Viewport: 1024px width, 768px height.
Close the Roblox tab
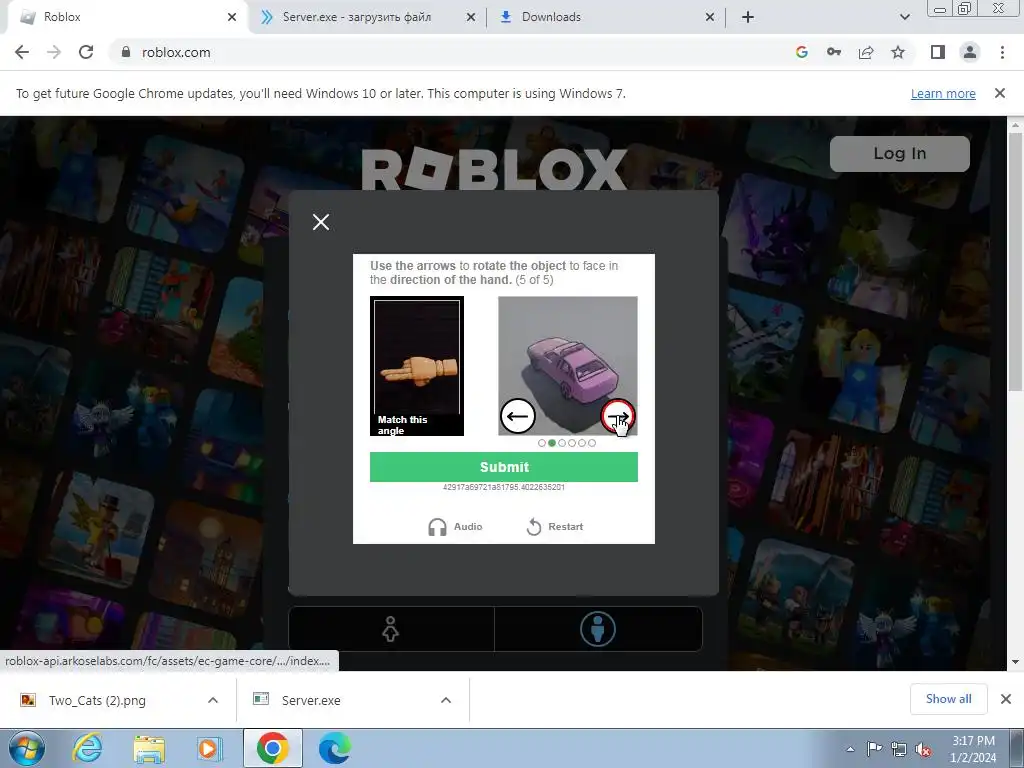tap(232, 17)
